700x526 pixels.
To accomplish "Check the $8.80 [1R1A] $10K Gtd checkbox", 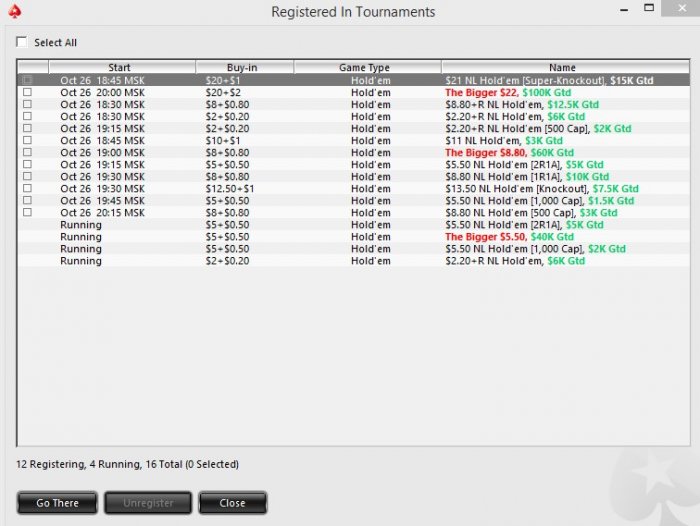I will pyautogui.click(x=27, y=176).
